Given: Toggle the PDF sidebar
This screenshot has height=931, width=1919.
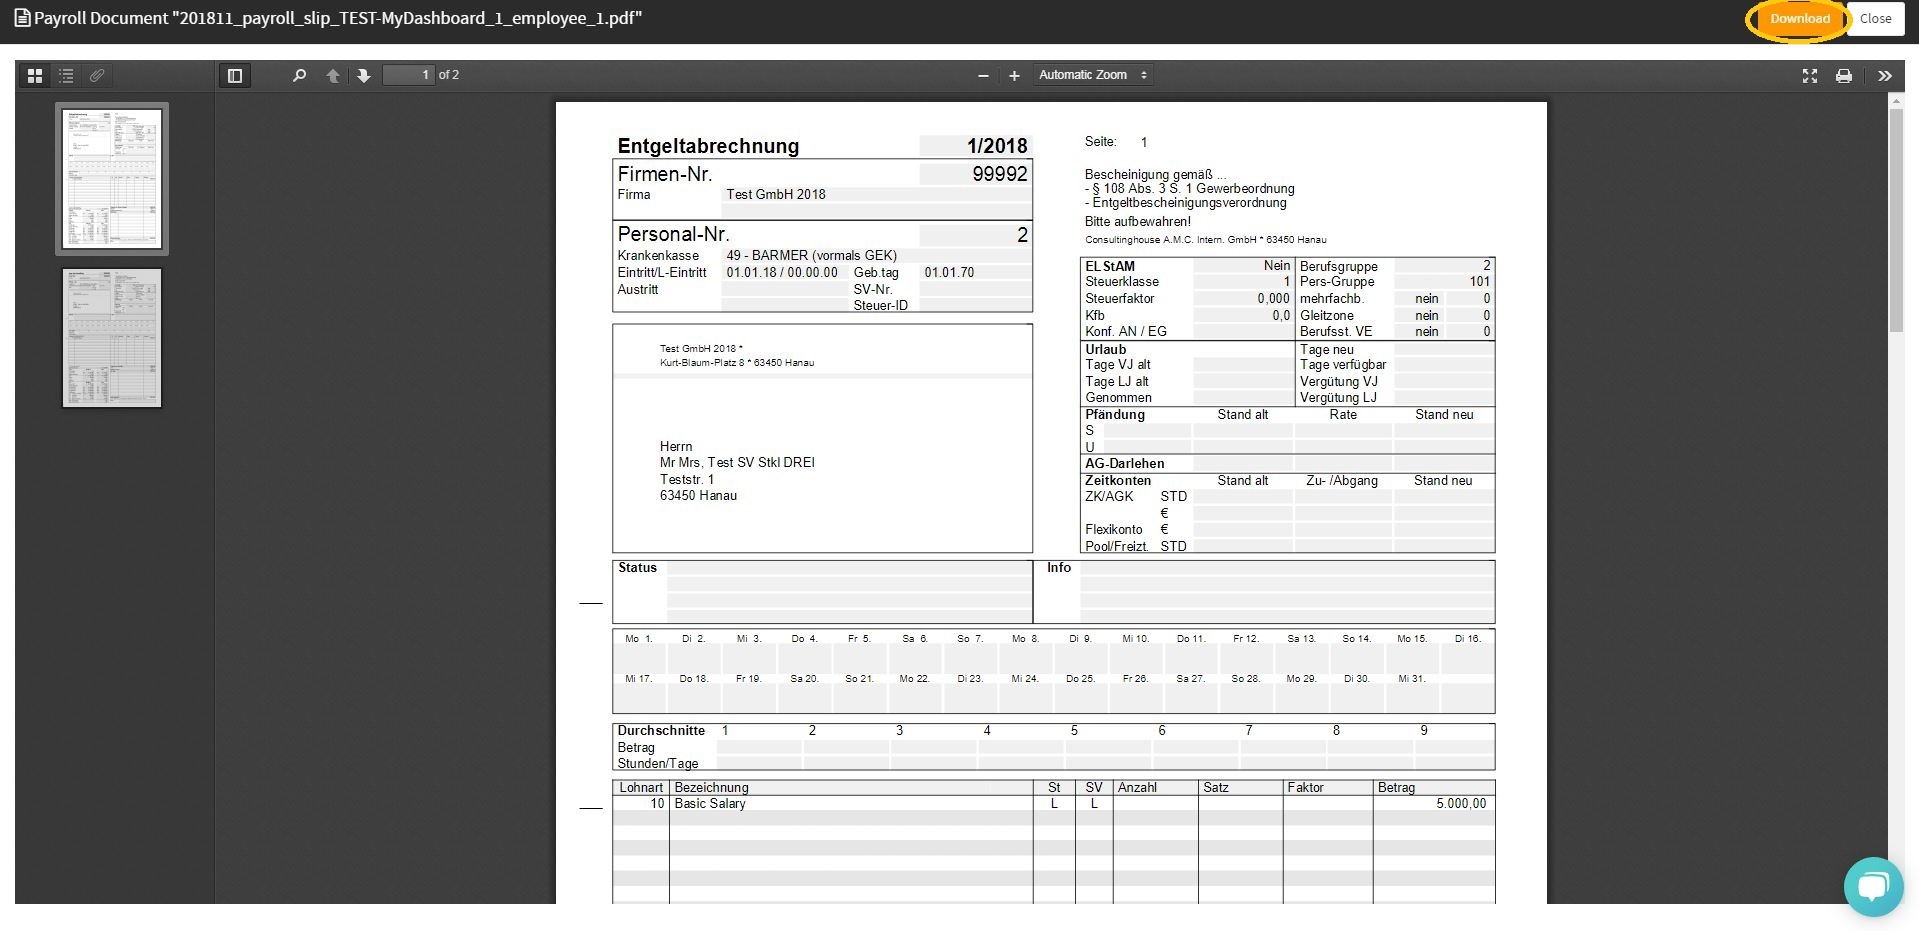Looking at the screenshot, I should tap(235, 76).
